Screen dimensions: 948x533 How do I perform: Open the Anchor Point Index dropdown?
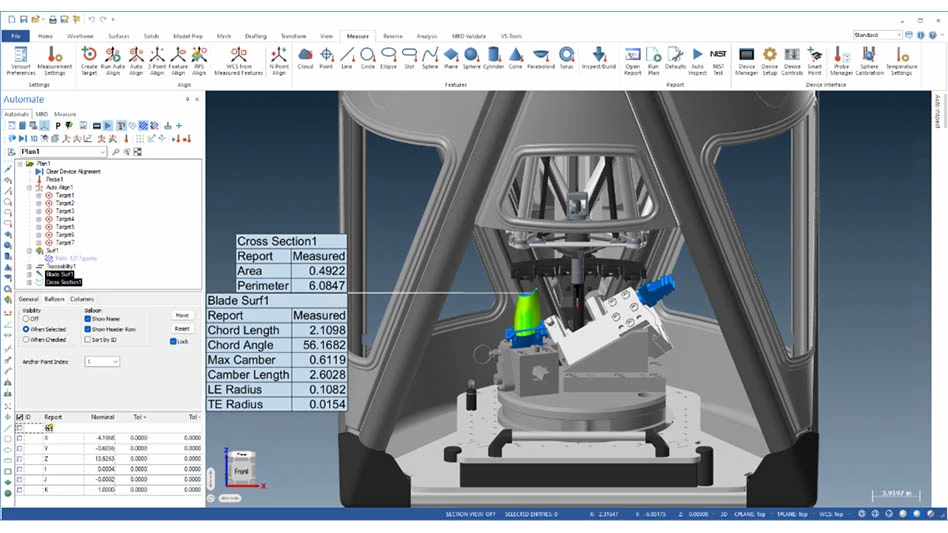tap(102, 362)
